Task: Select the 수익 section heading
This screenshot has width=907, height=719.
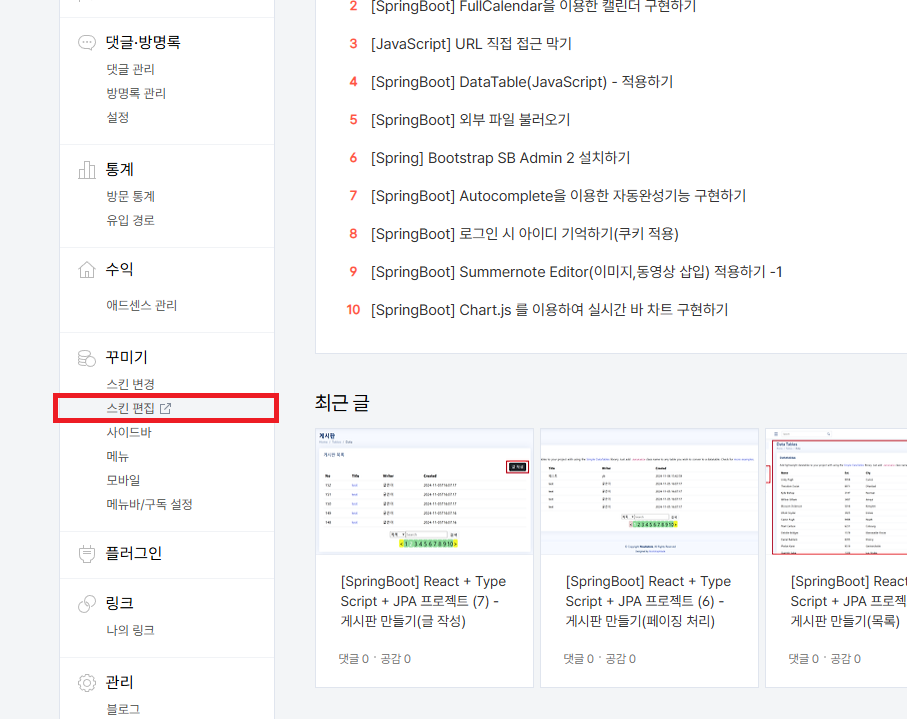Action: pyautogui.click(x=120, y=270)
